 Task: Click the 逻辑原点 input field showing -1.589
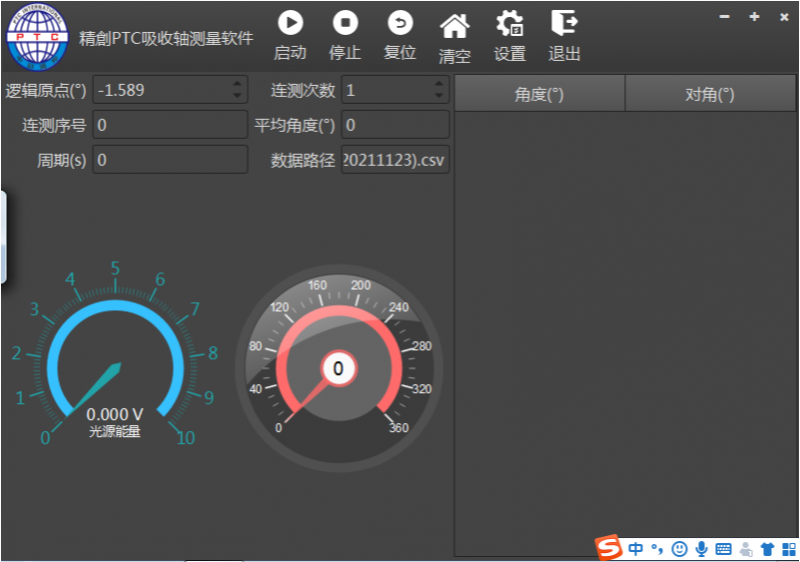(160, 91)
